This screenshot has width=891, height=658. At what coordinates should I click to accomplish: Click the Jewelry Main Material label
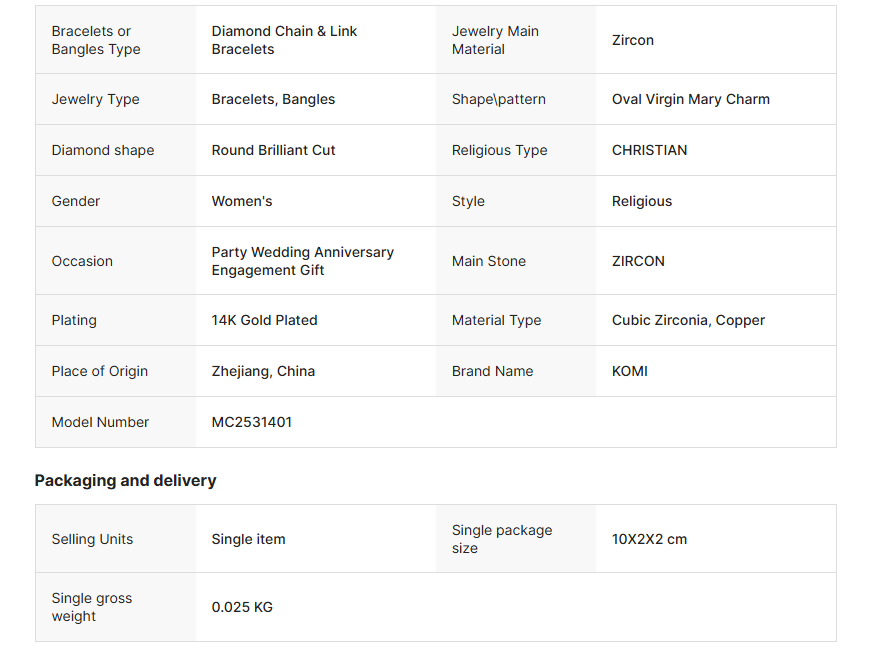(x=495, y=40)
